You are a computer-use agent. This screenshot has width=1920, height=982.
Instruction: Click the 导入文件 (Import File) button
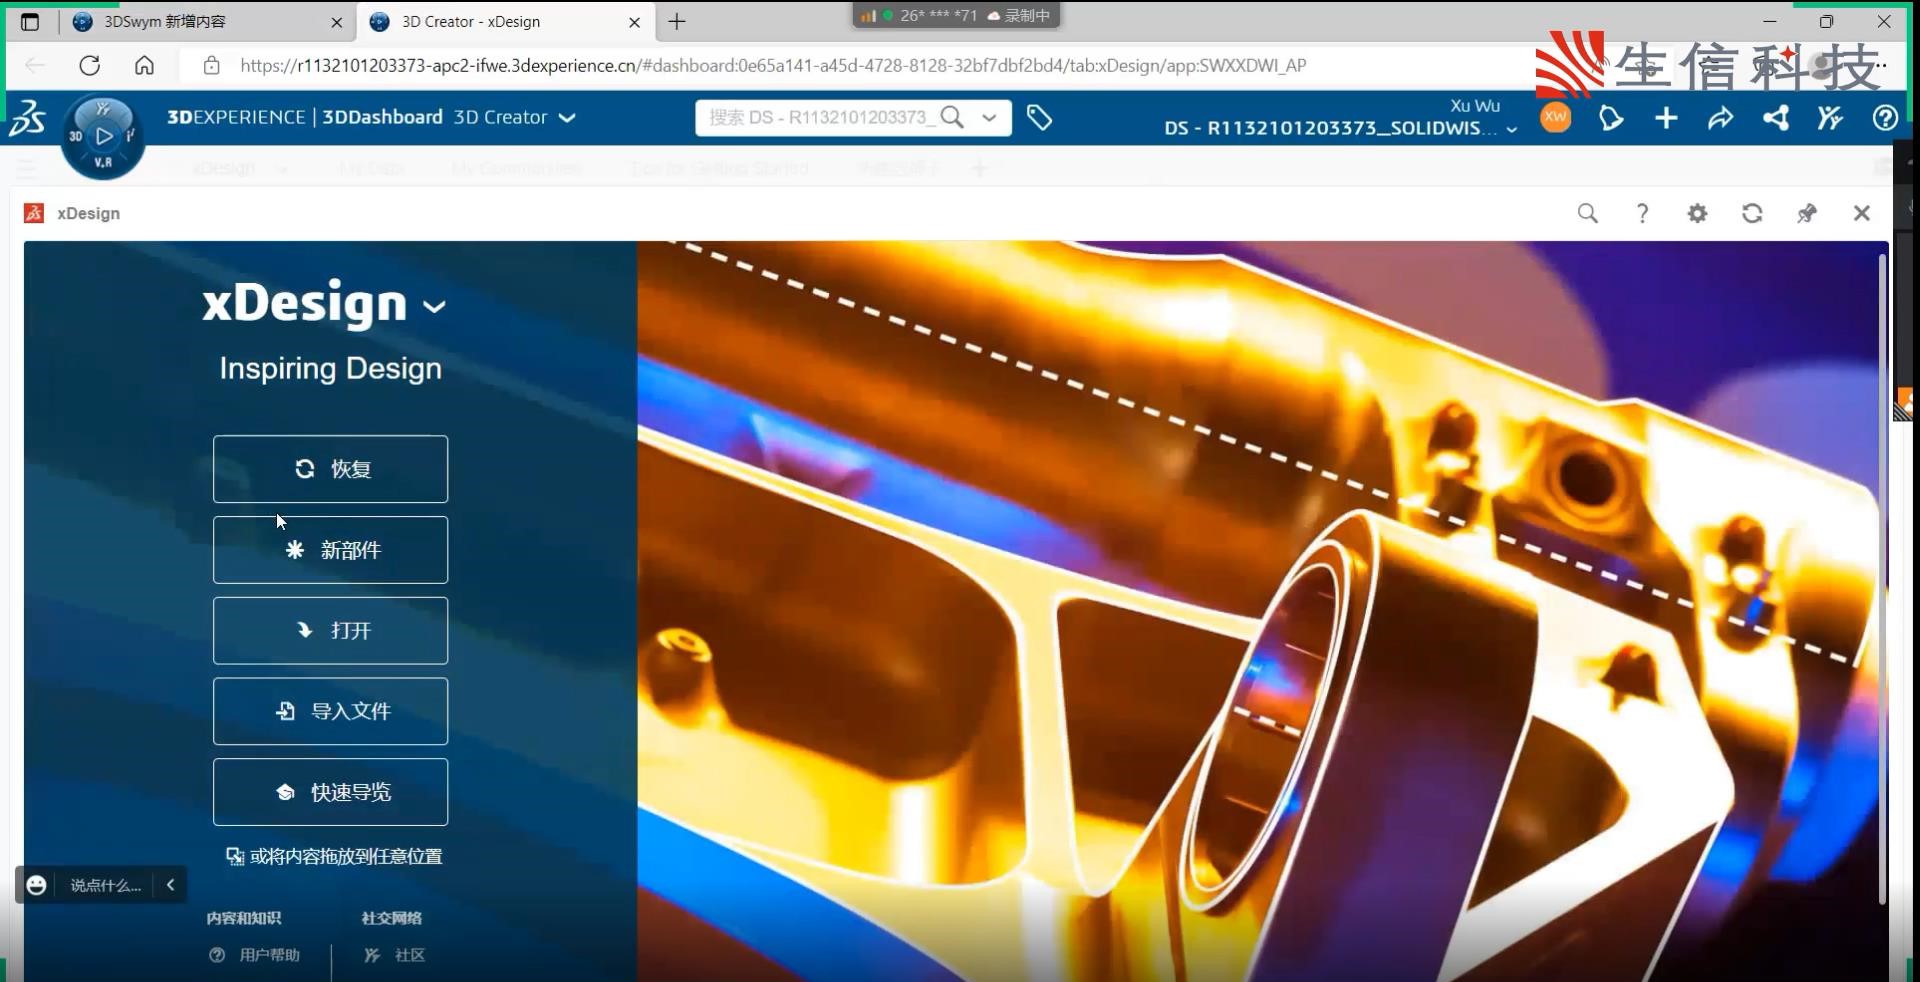click(330, 711)
